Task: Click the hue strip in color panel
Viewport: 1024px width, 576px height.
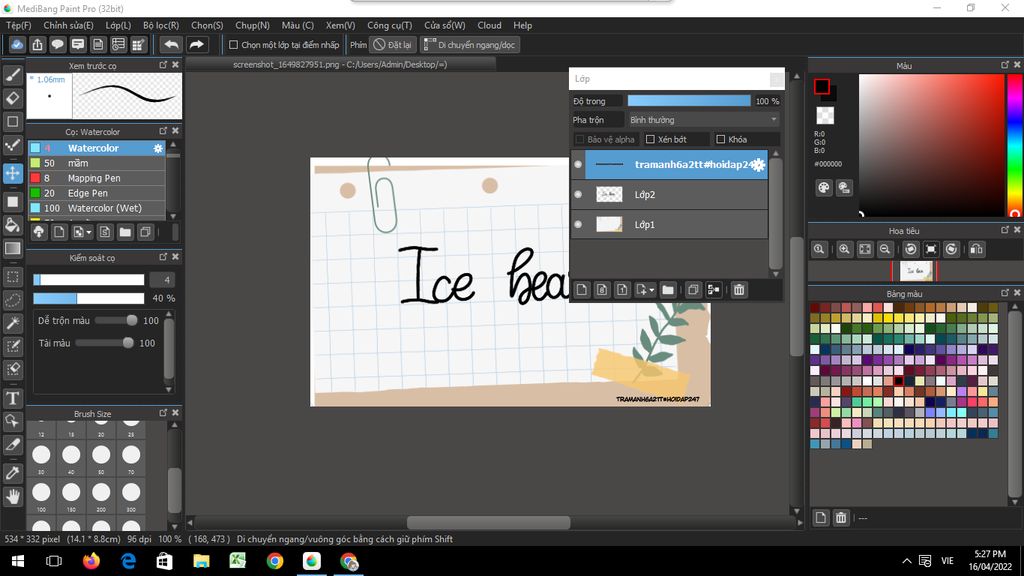Action: (x=1015, y=145)
